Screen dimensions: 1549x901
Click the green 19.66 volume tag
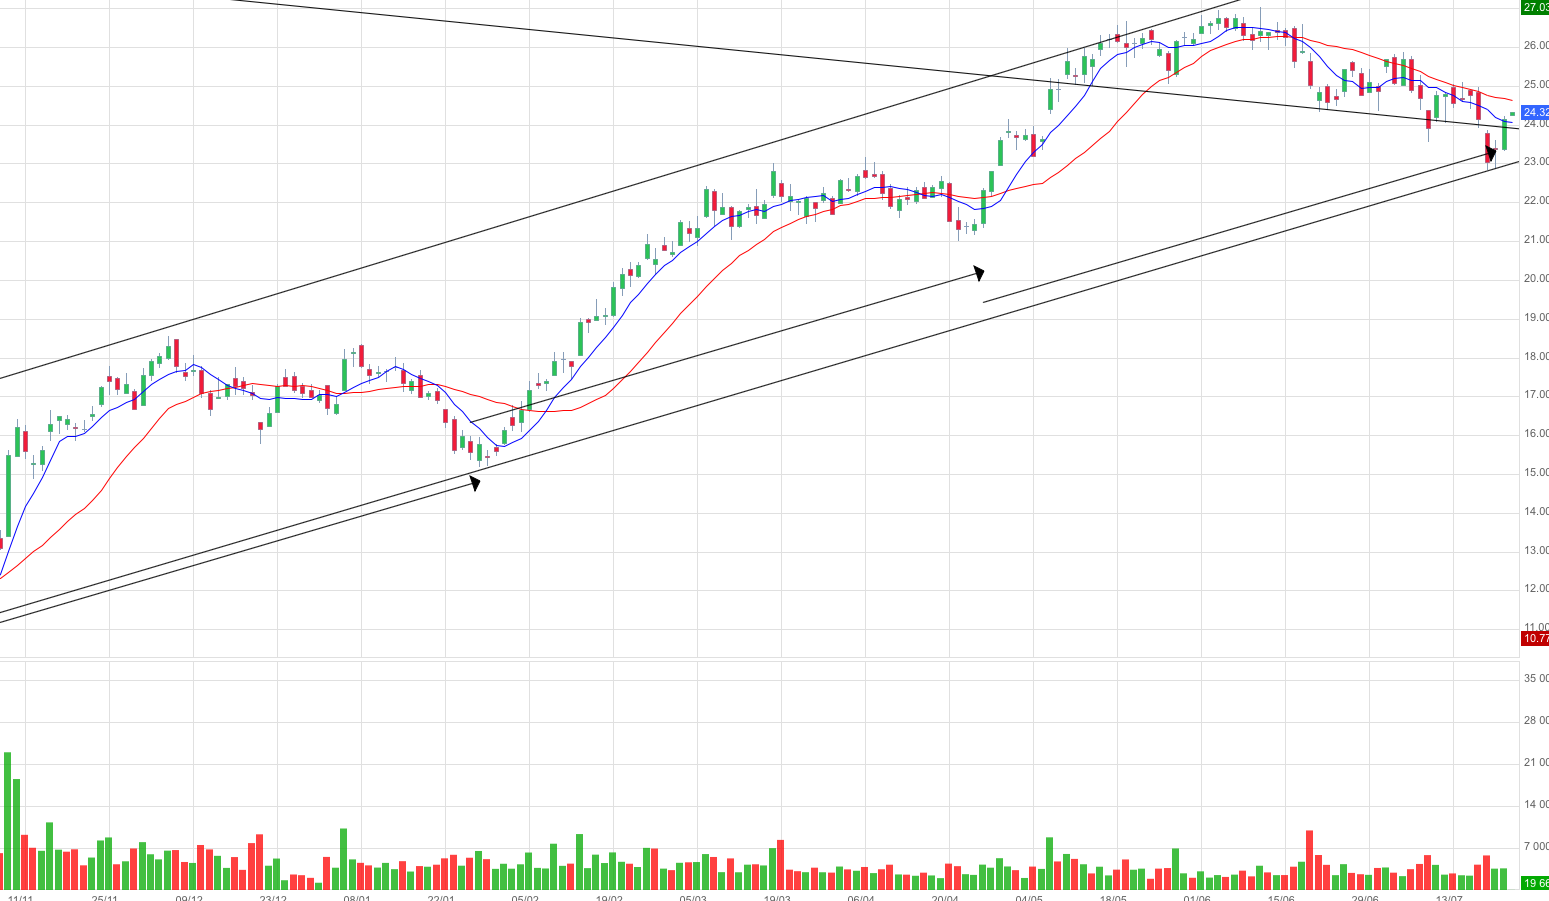[x=1535, y=883]
